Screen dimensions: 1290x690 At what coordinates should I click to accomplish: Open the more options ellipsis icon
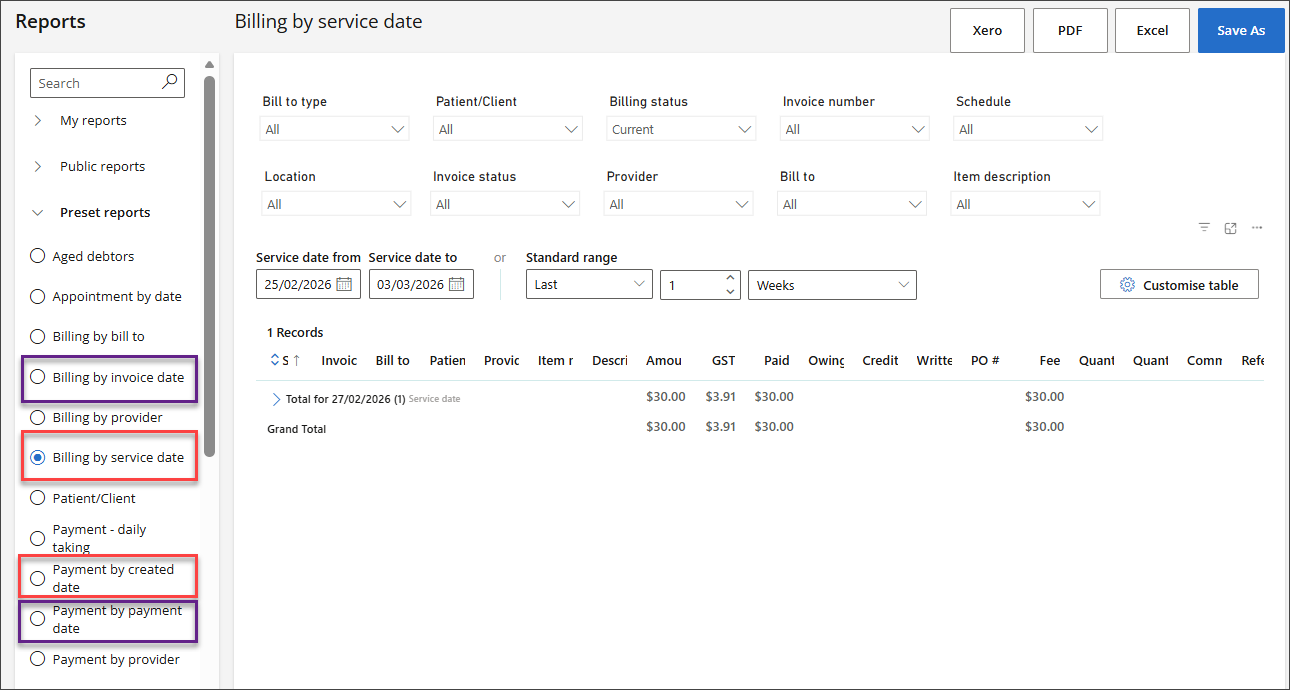(x=1257, y=228)
